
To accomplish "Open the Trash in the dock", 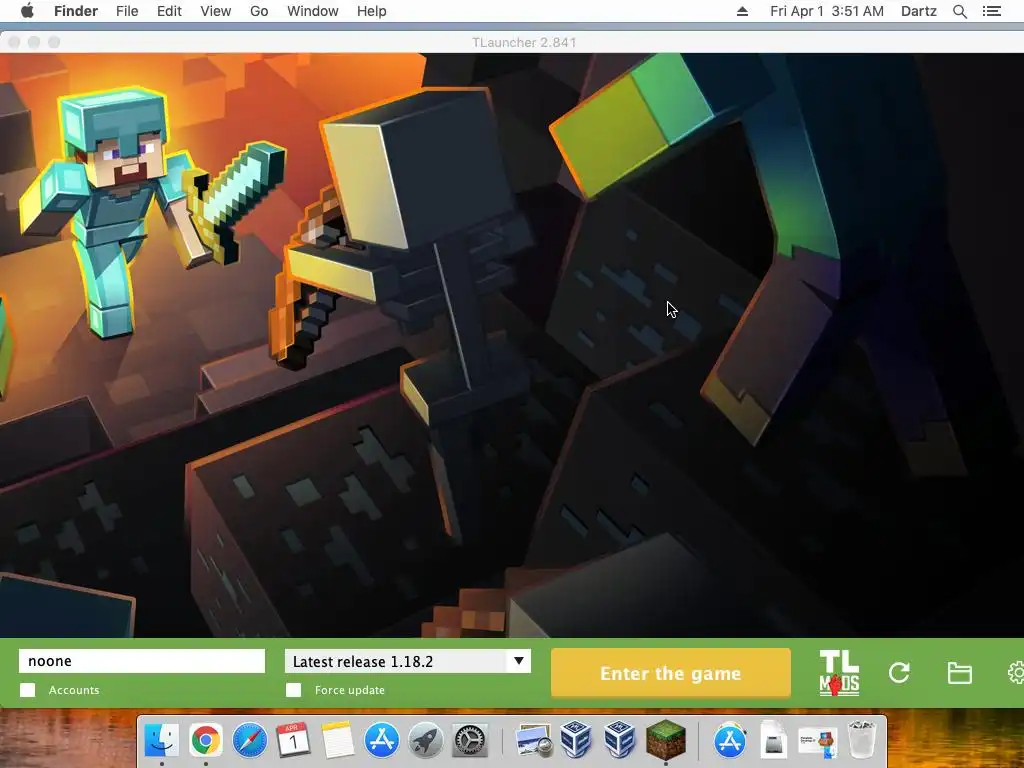I will [x=862, y=739].
